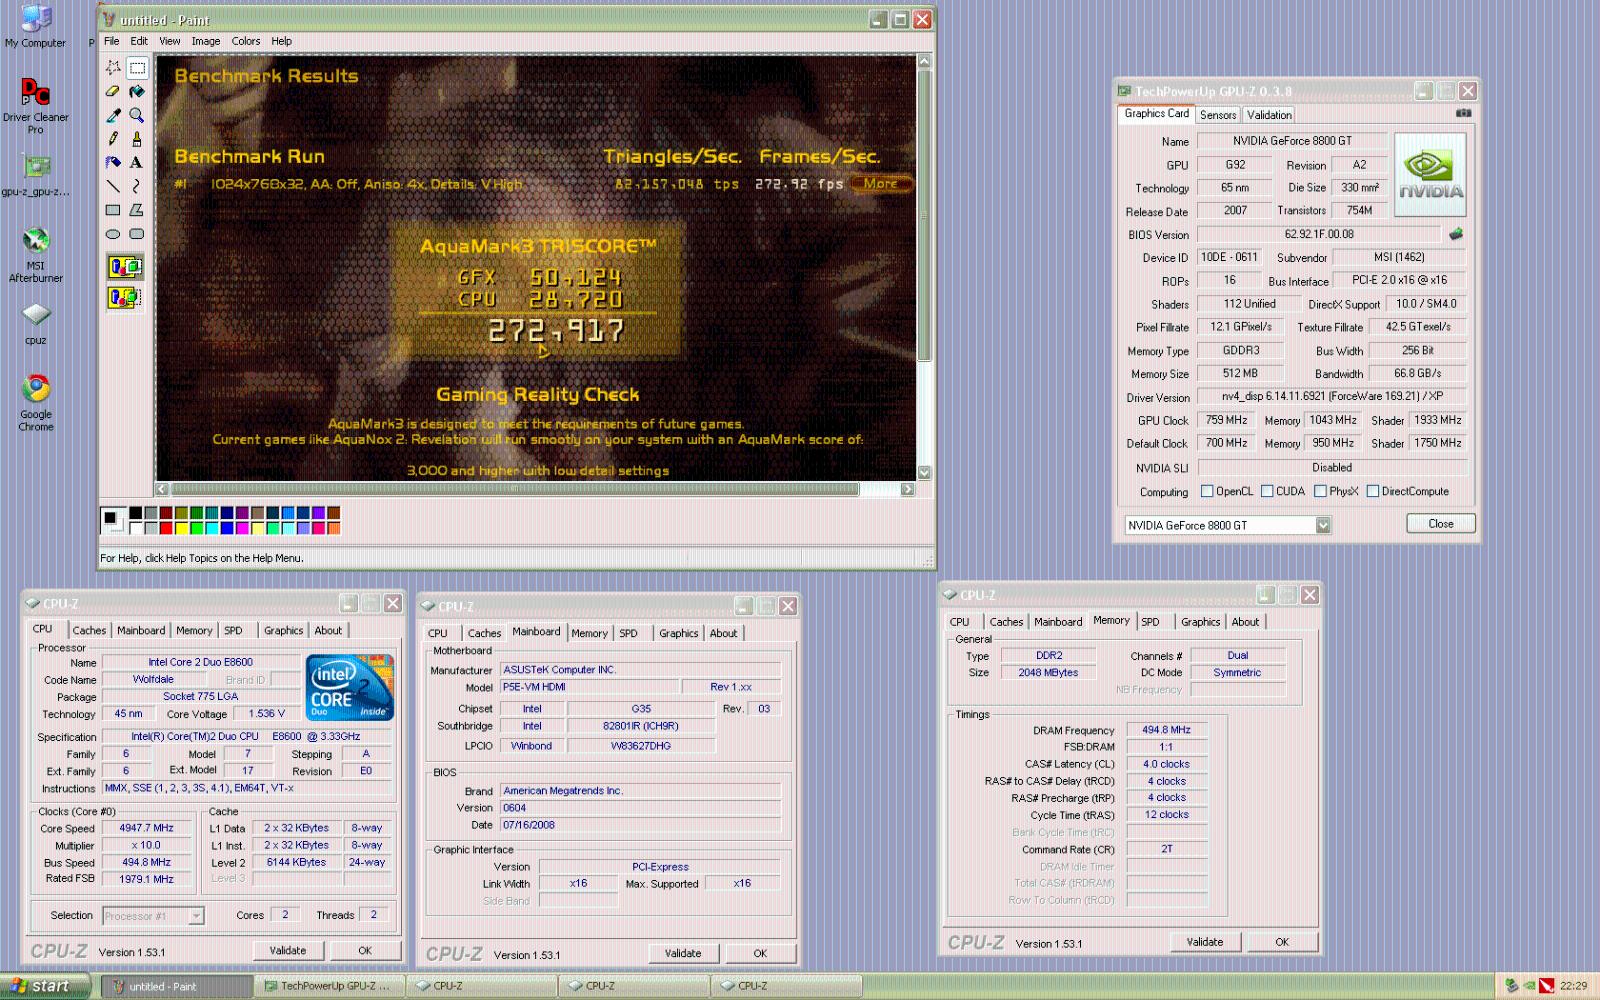Select the Rectangle shape tool
The width and height of the screenshot is (1600, 1000).
click(113, 210)
